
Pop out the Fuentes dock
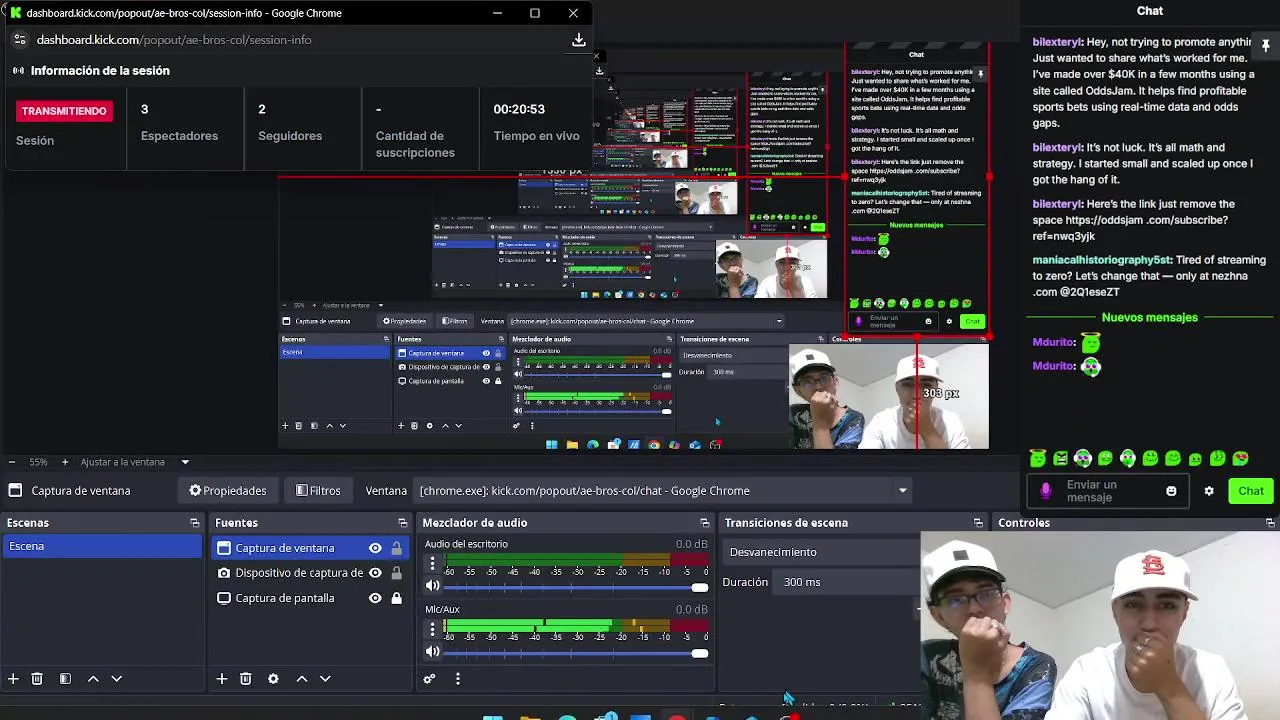tap(403, 523)
